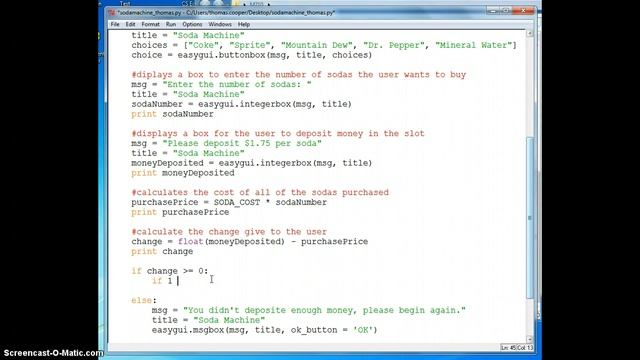This screenshot has height=360, width=640.
Task: Click the line 'purchasePrice = SODA_COST * sodaNumber'
Action: (229, 202)
